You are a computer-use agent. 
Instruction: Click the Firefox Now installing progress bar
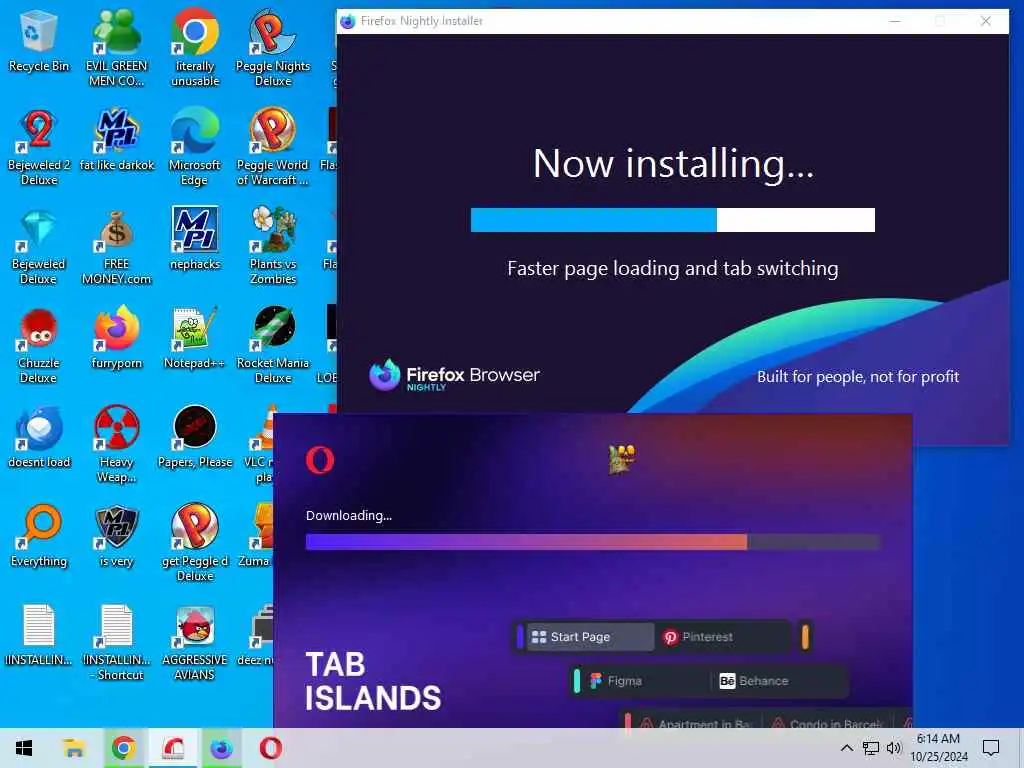coord(673,220)
